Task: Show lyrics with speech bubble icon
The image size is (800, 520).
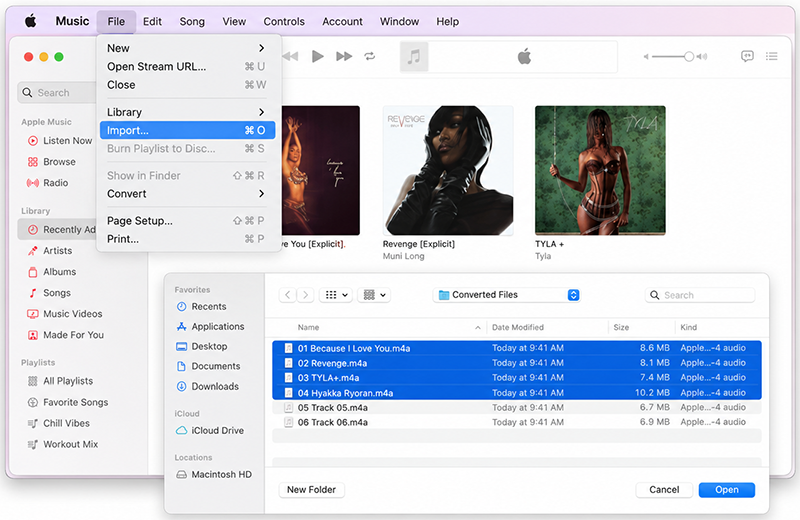Action: [x=747, y=56]
